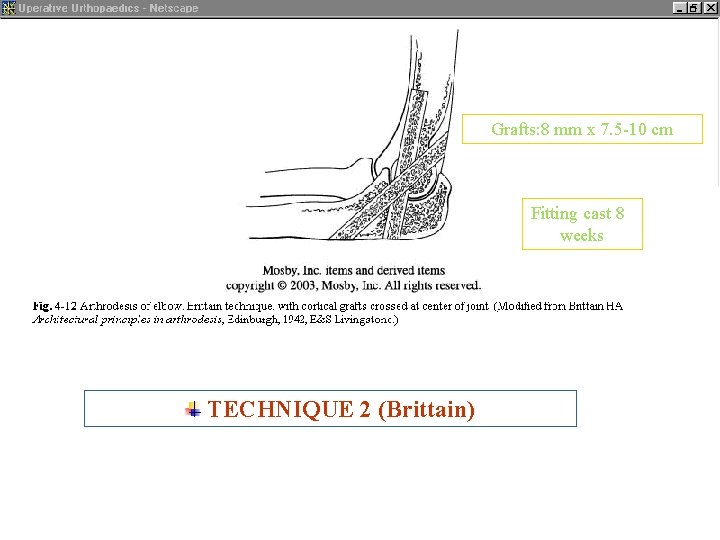Image resolution: width=720 pixels, height=540 pixels.
Task: Click the 'copyright © 2003, Mosby, Inc.' line
Action: coord(354,286)
